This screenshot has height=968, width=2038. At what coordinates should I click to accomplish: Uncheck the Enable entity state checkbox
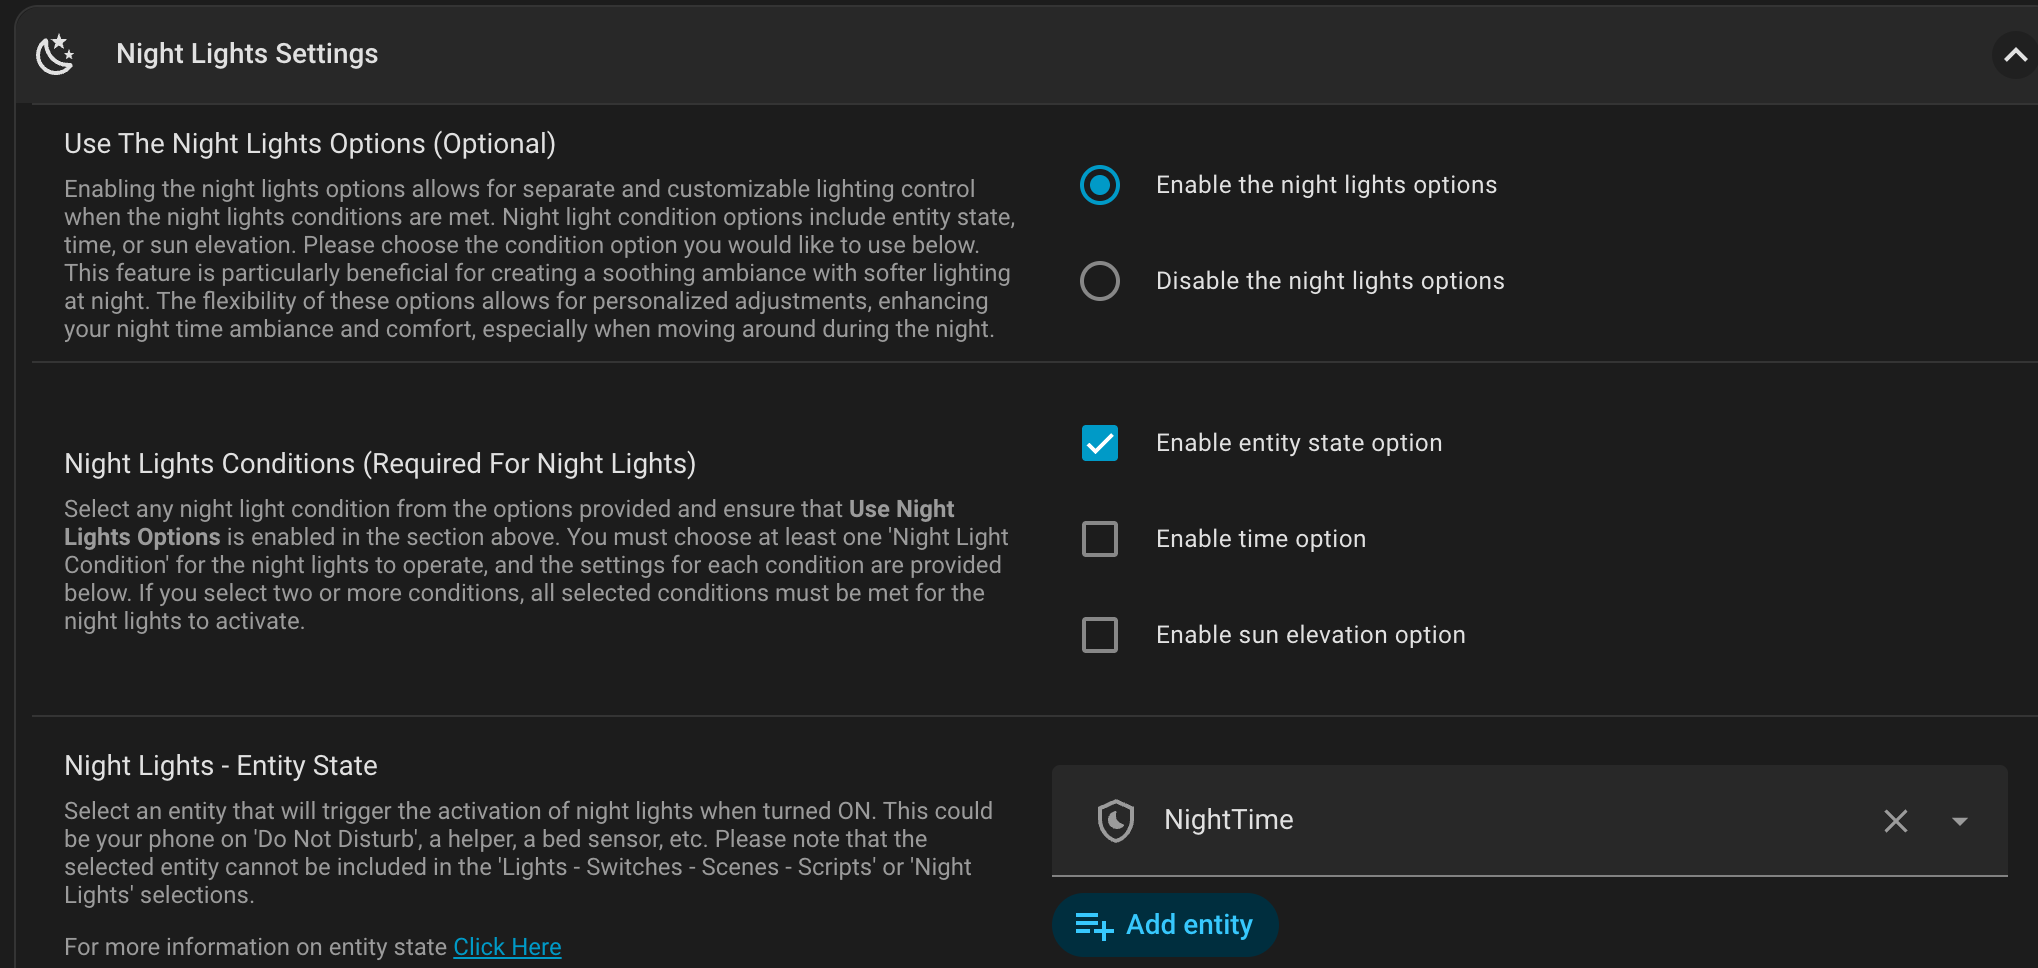(x=1099, y=443)
